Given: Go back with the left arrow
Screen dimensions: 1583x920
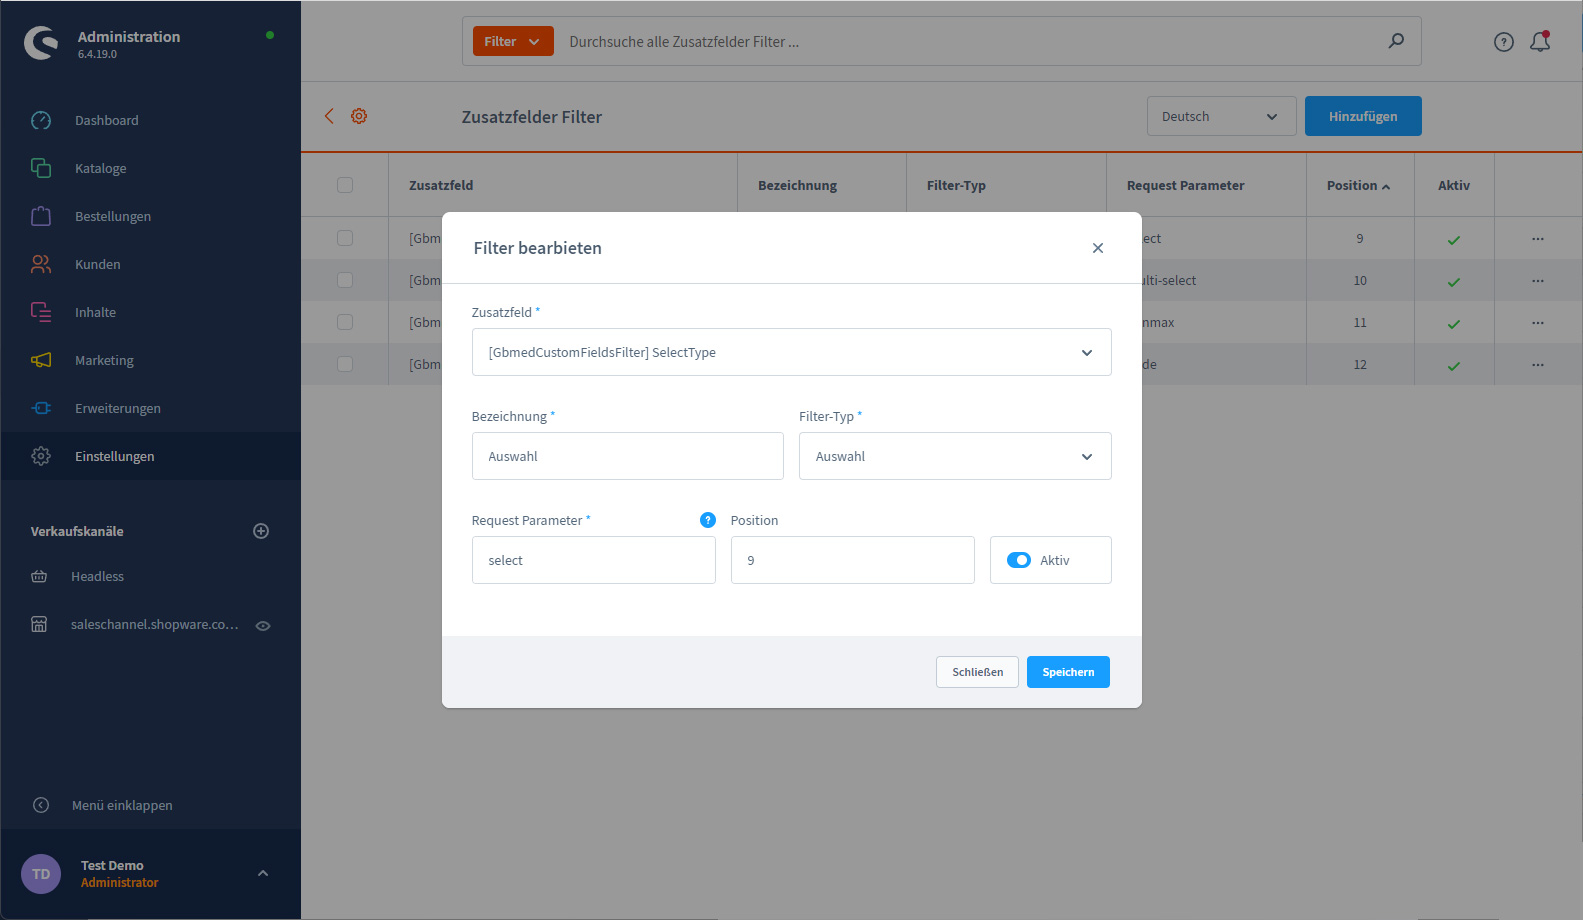Looking at the screenshot, I should click(x=329, y=116).
